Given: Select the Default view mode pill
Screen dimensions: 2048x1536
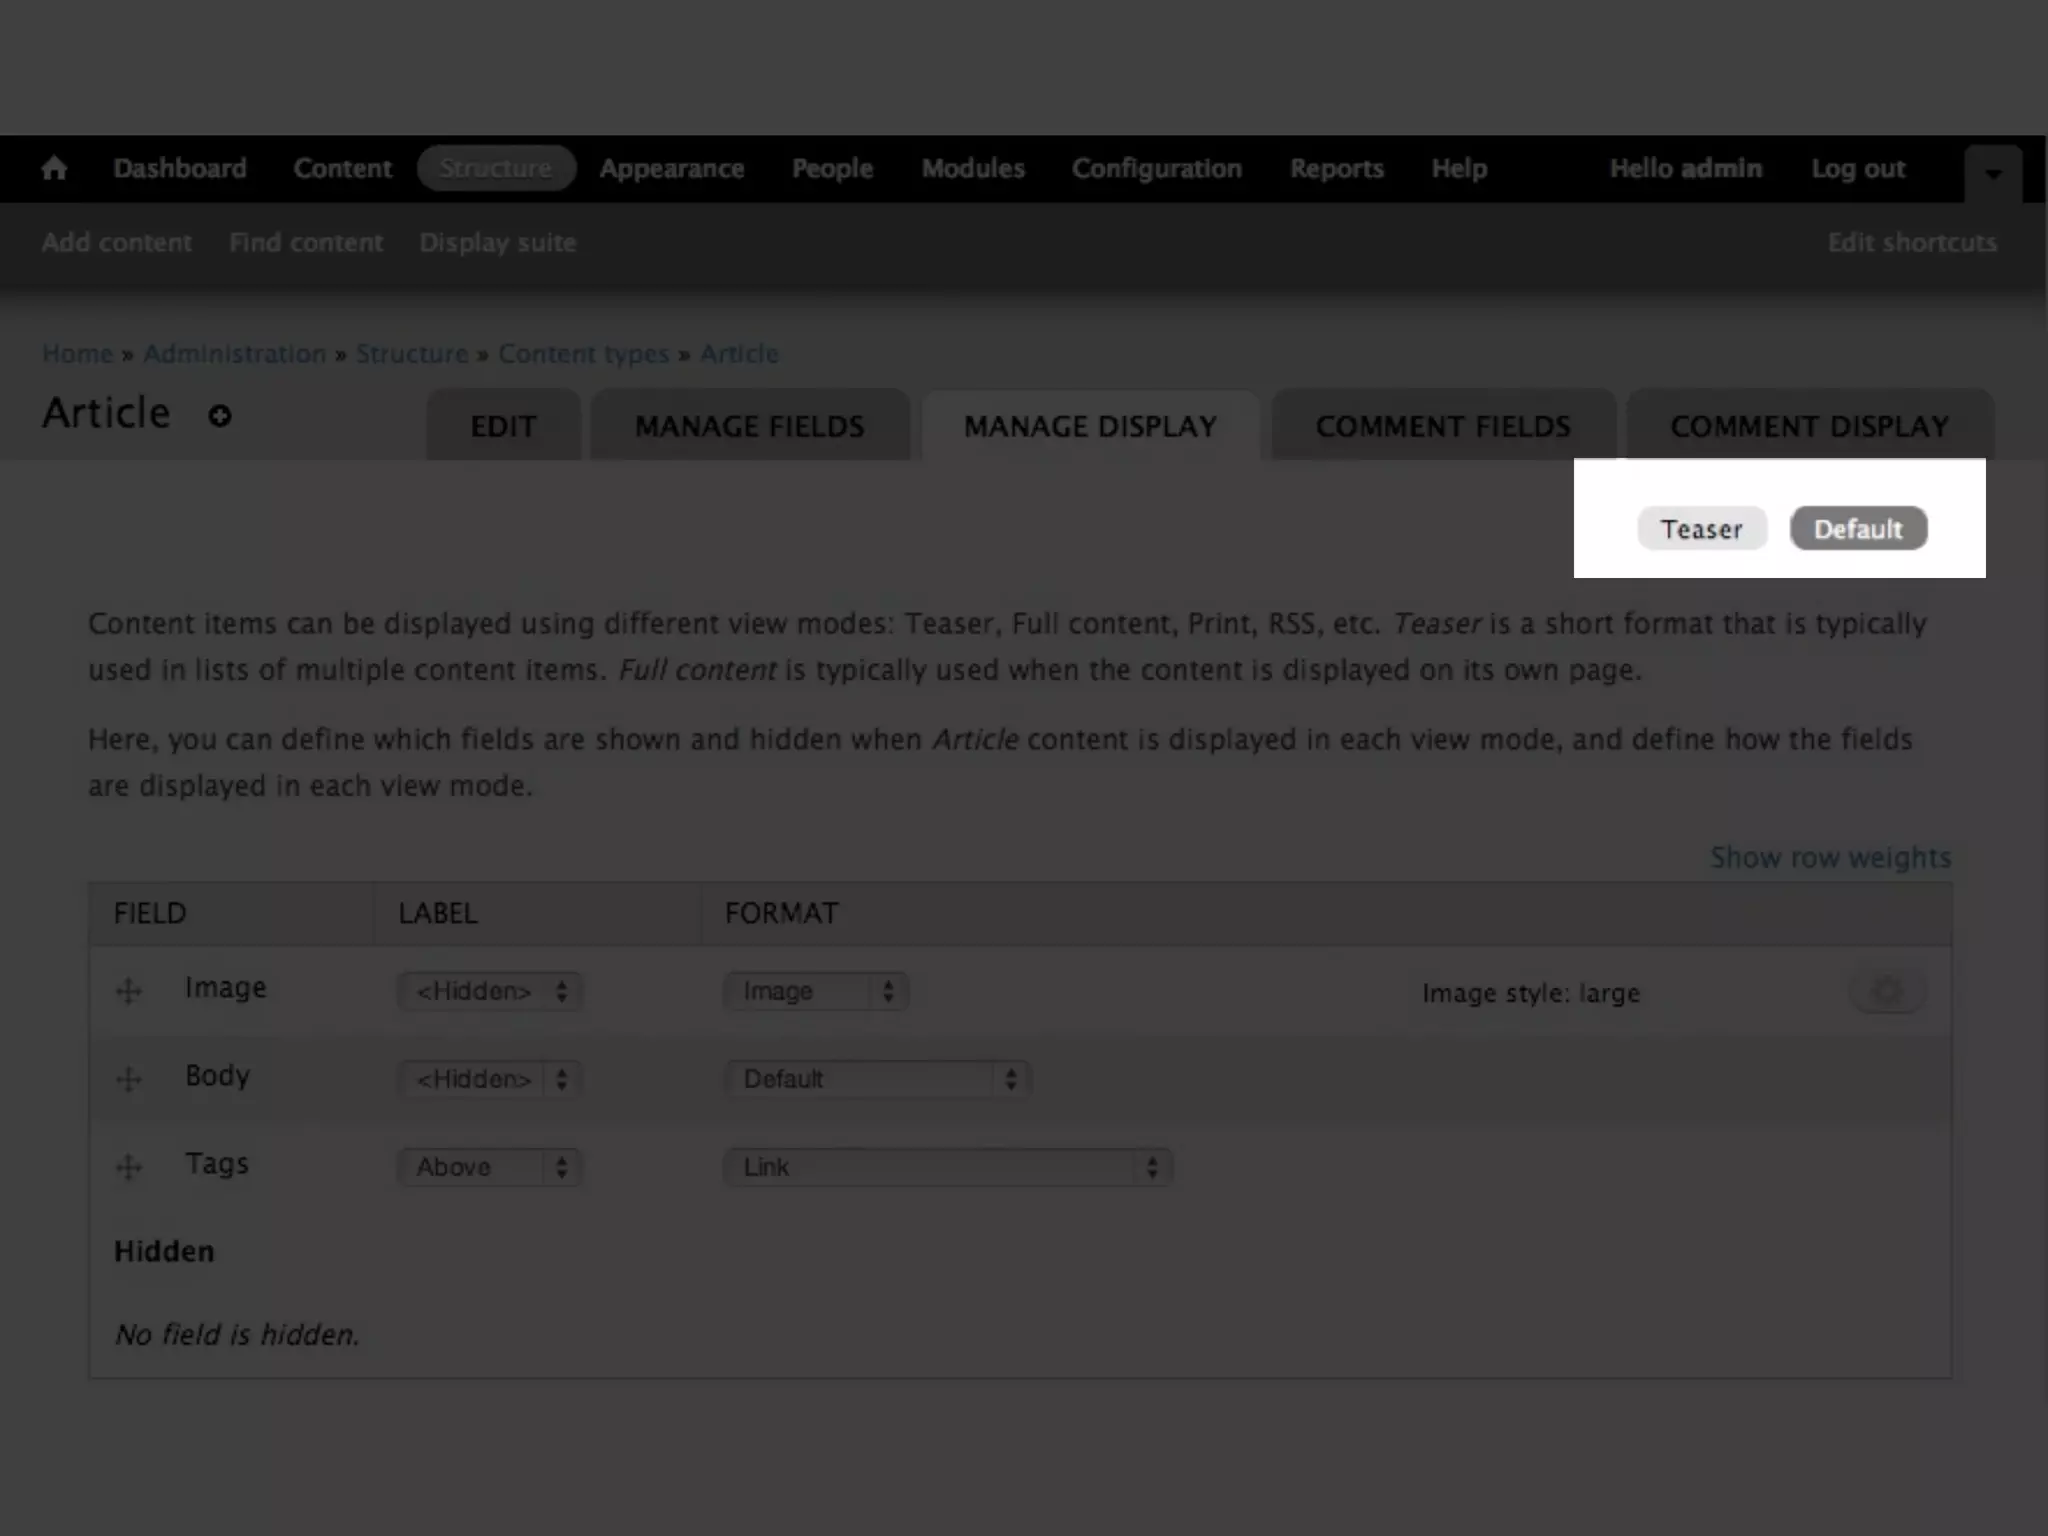Looking at the screenshot, I should click(1858, 529).
